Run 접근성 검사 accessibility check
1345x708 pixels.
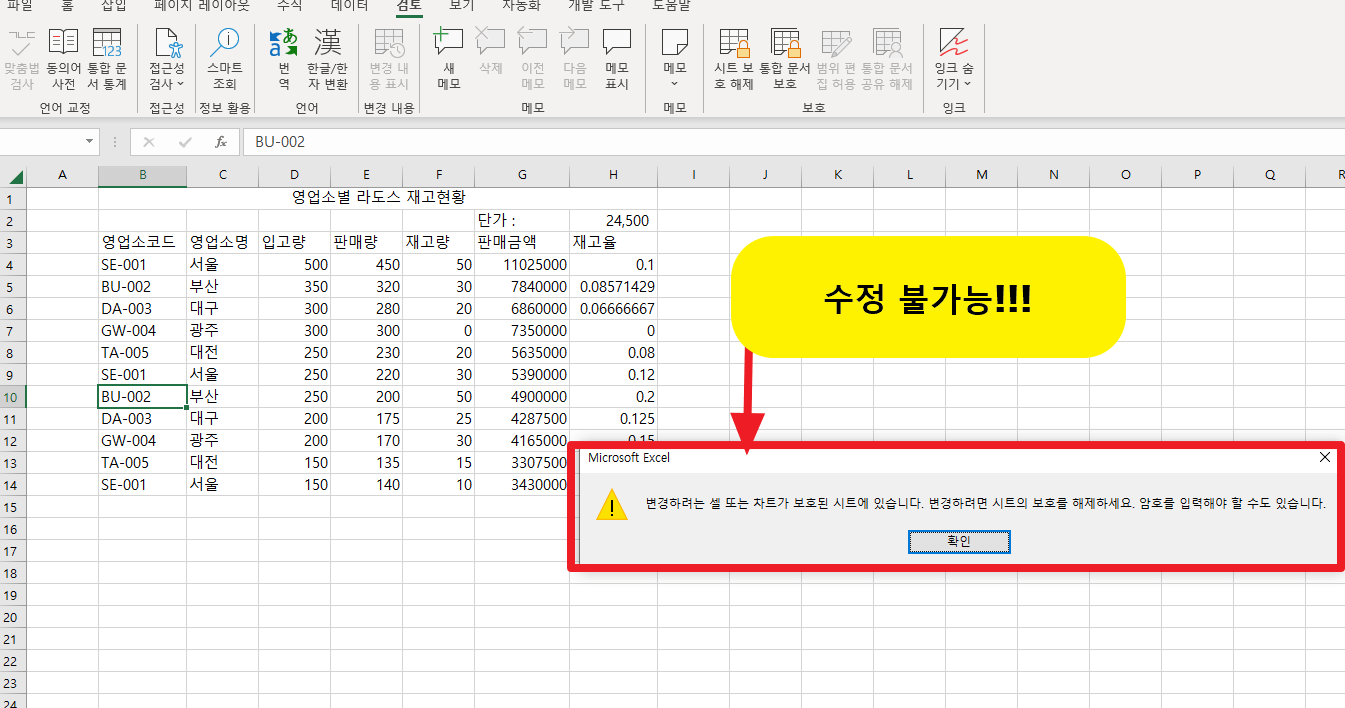[166, 60]
